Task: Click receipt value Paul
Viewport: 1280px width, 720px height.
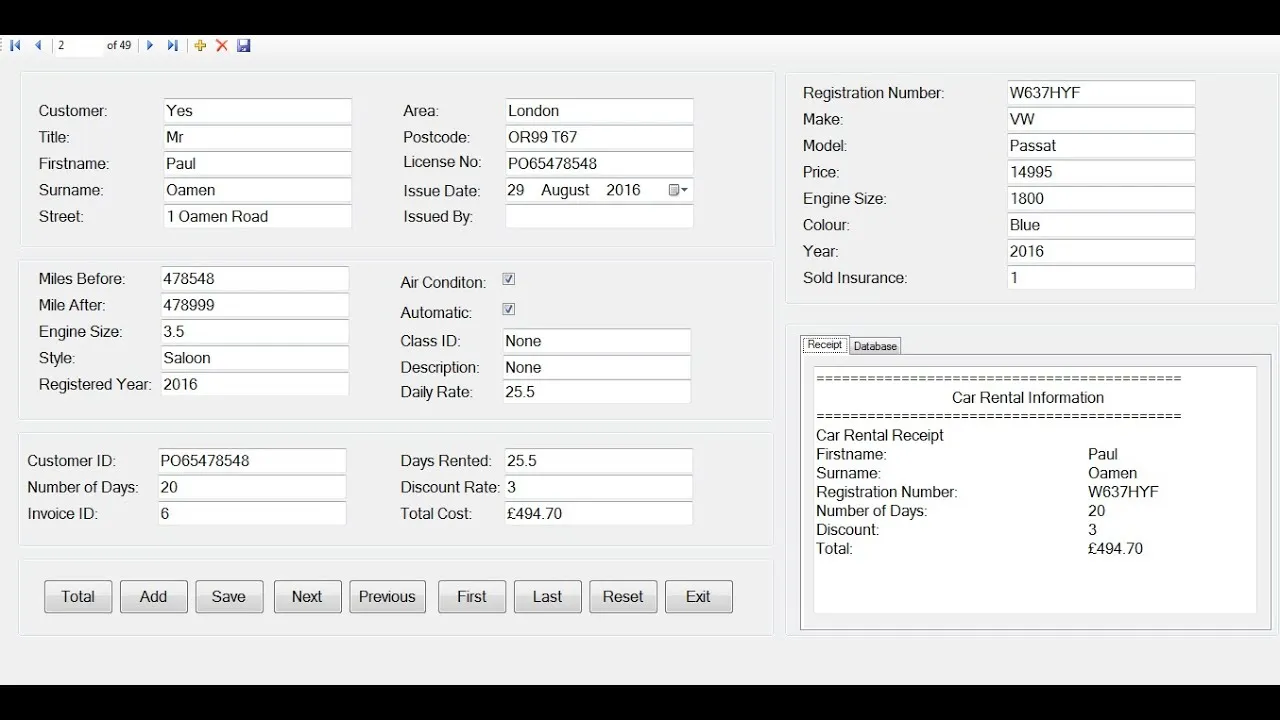Action: pyautogui.click(x=1103, y=455)
